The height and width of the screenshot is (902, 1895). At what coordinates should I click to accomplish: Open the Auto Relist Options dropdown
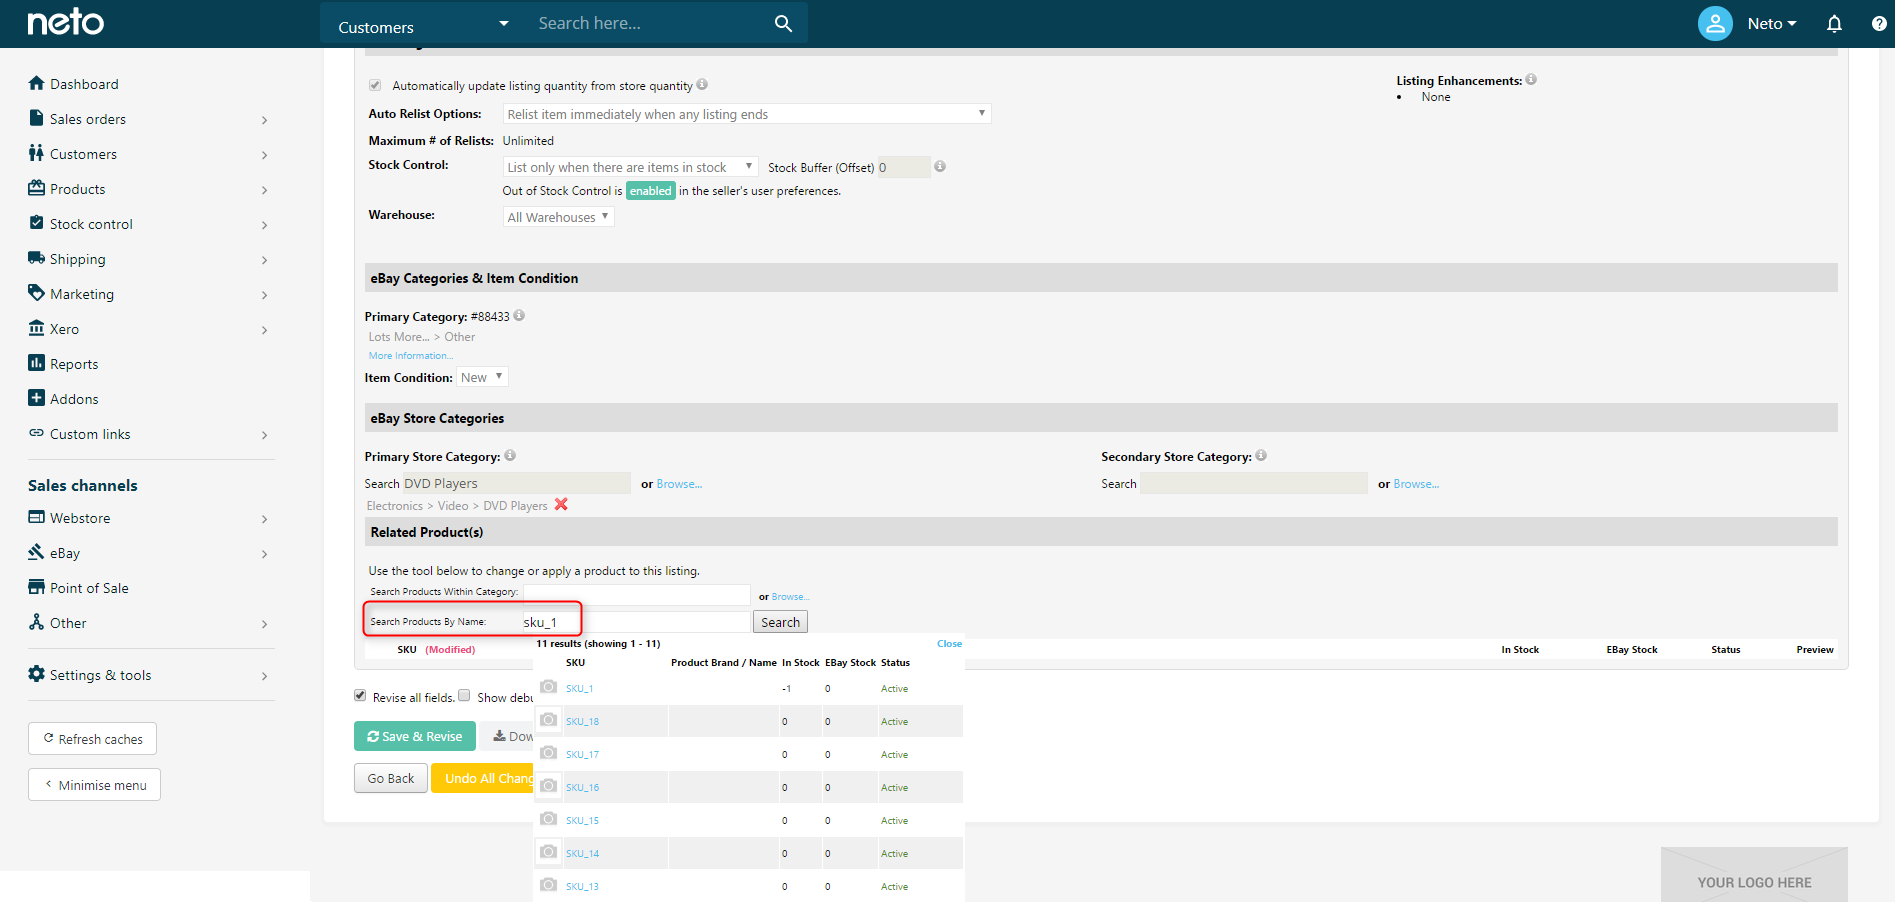(747, 114)
